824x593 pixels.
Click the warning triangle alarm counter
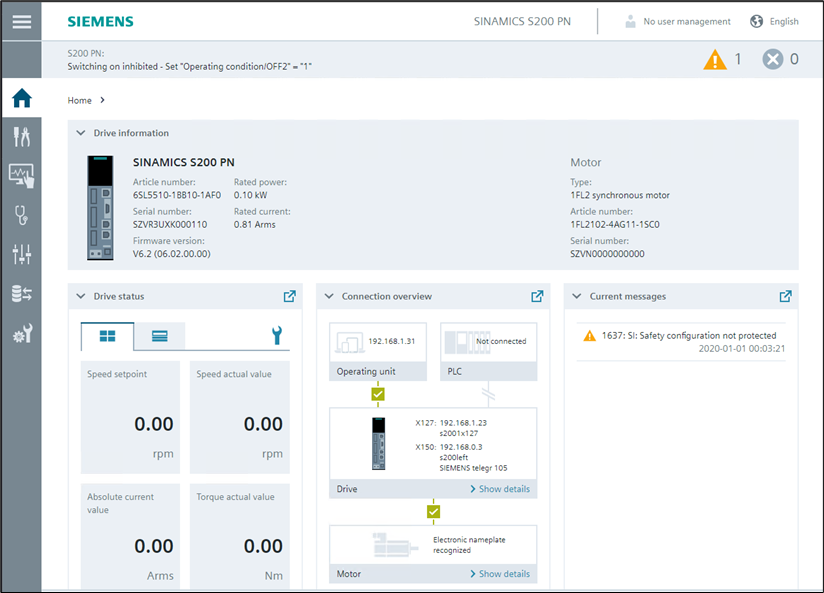click(x=715, y=59)
